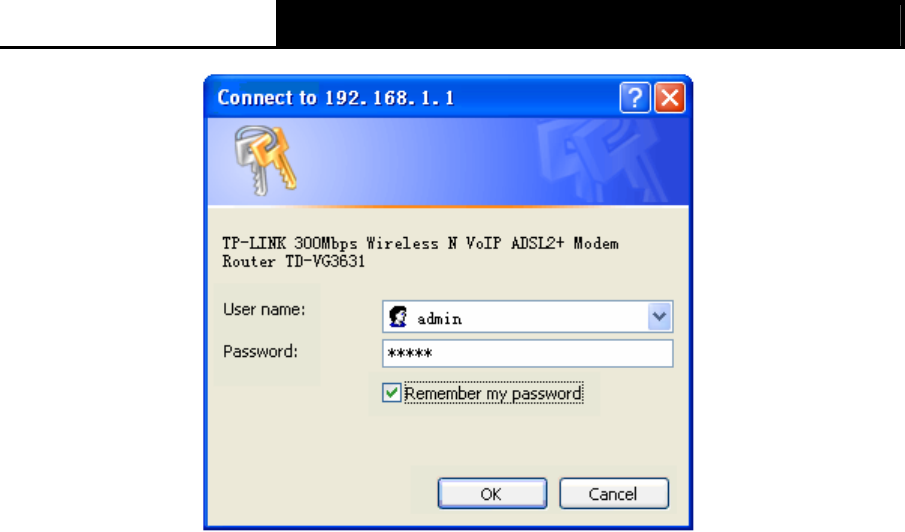Image resolution: width=905 pixels, height=532 pixels.
Task: Click the blue banner area of dialog
Action: [448, 162]
